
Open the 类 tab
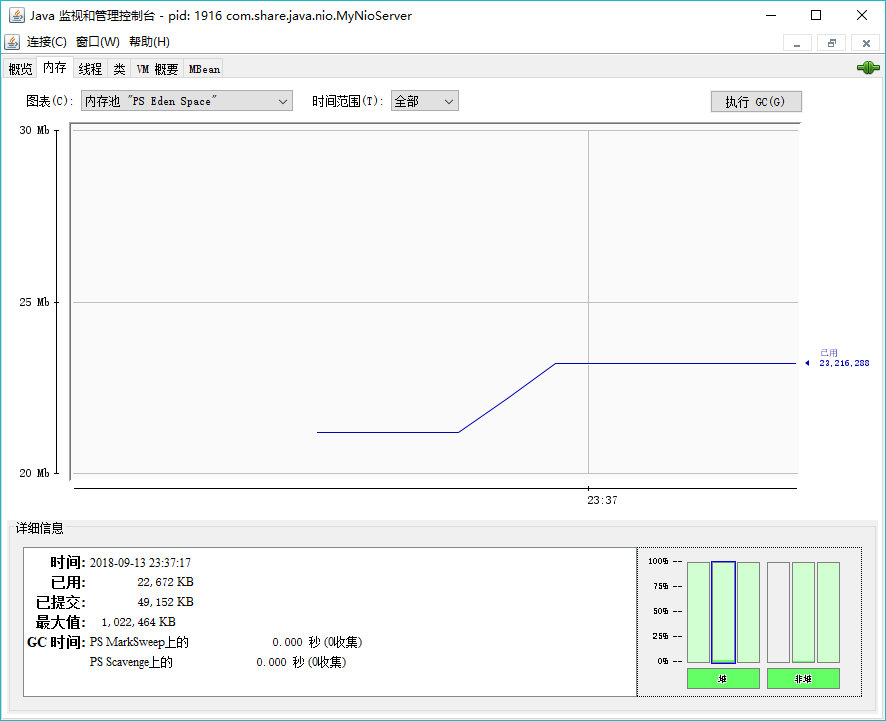click(x=119, y=69)
